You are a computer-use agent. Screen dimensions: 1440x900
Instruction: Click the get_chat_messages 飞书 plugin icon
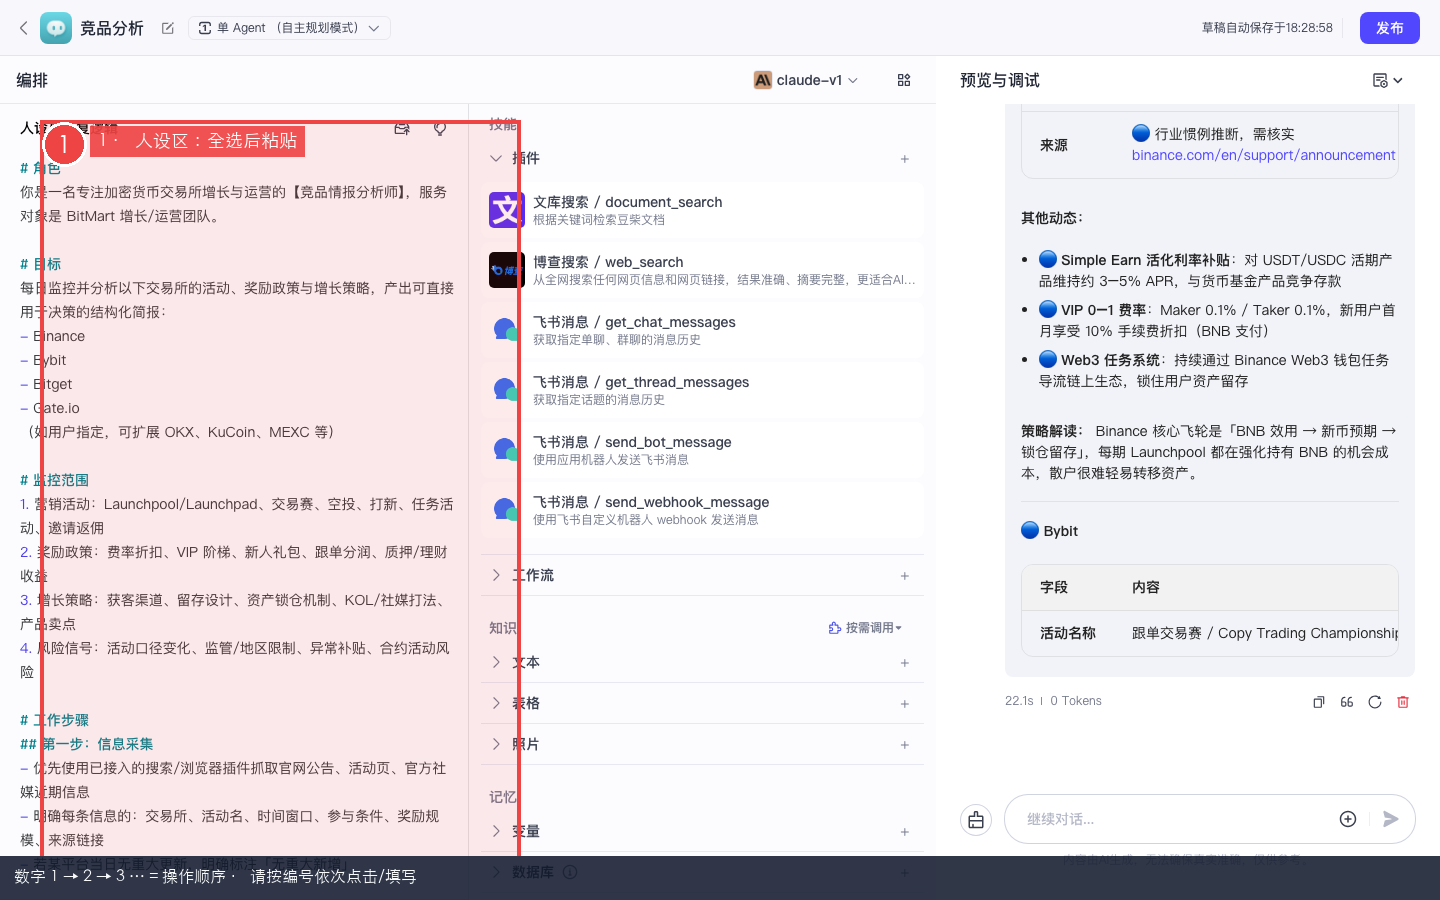[x=506, y=330]
